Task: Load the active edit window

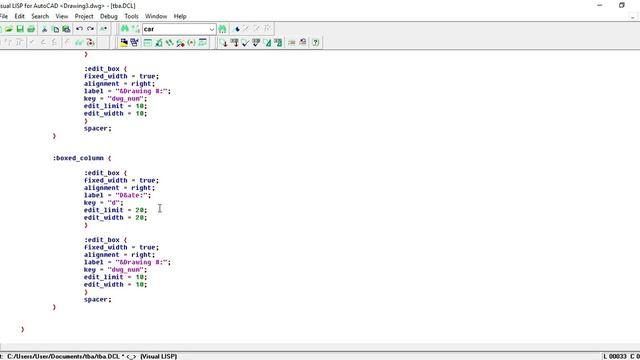Action: click(223, 42)
